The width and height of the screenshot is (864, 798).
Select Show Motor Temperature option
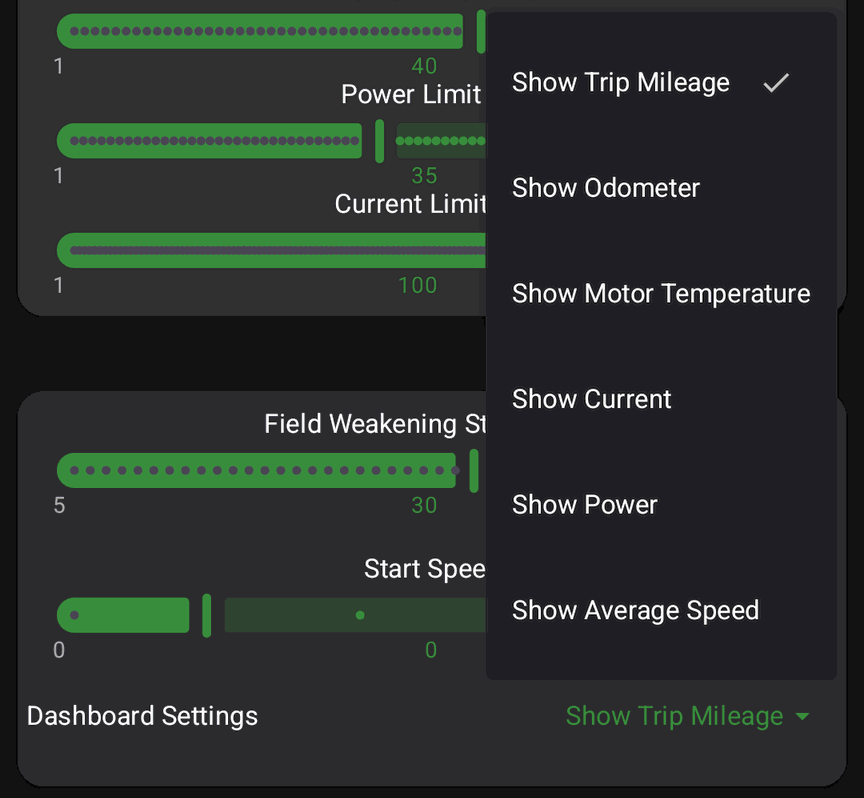[661, 293]
